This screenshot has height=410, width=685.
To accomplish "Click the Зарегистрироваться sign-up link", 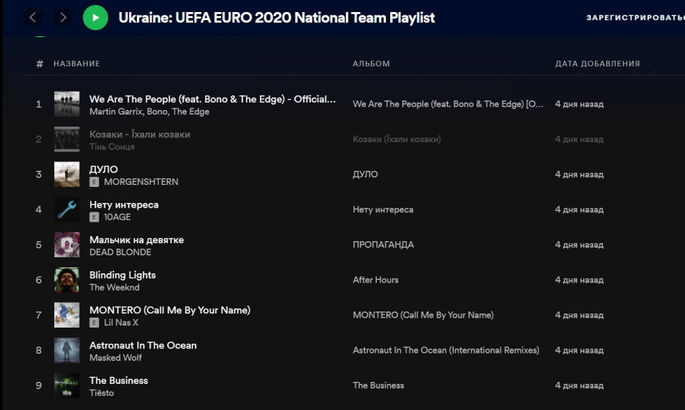I will point(635,18).
